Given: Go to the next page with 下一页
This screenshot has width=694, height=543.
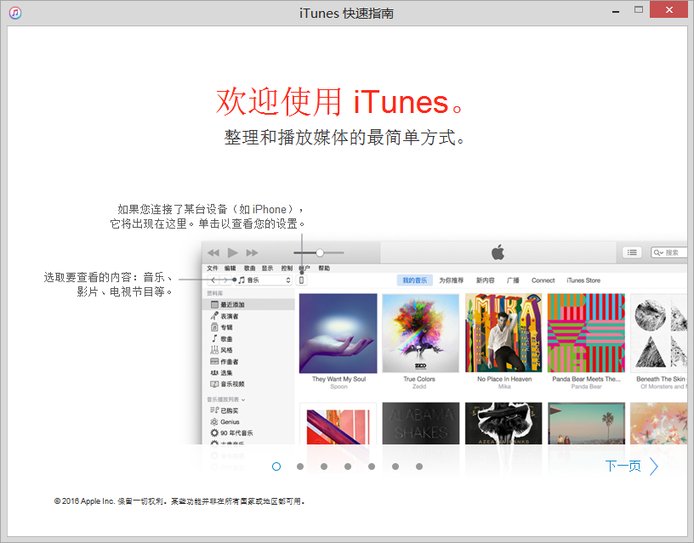Looking at the screenshot, I should click(632, 466).
